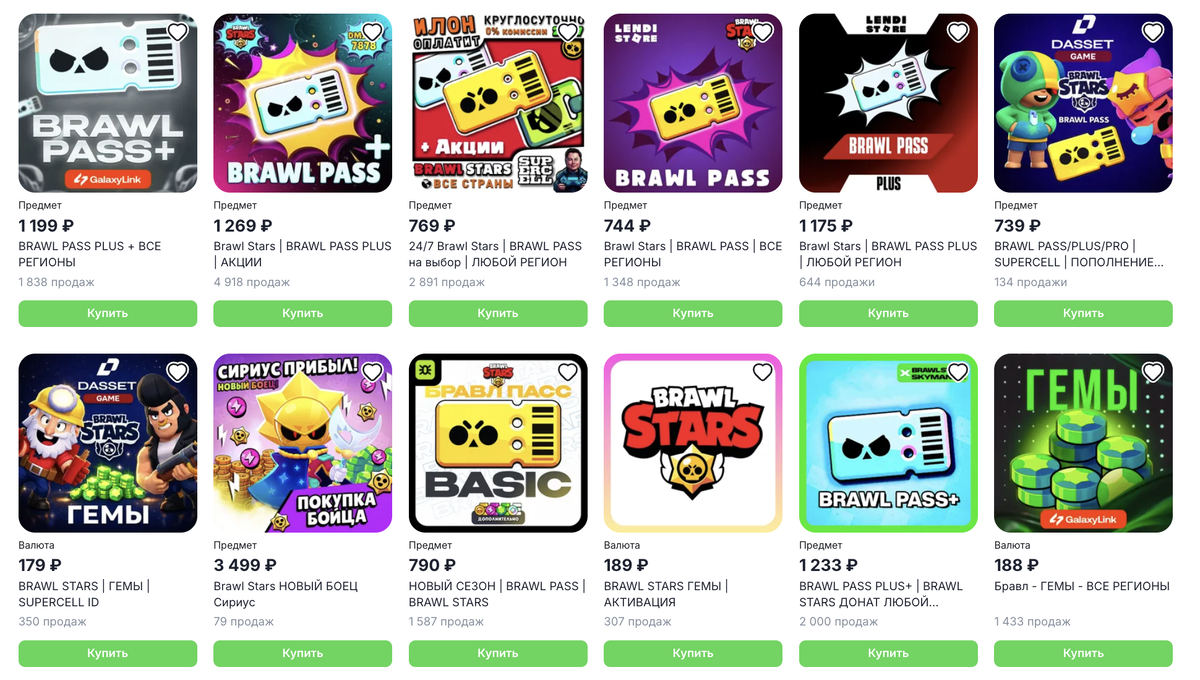Buy the 1 199 ₽ BRAWL PASS PLUS item

[x=108, y=313]
